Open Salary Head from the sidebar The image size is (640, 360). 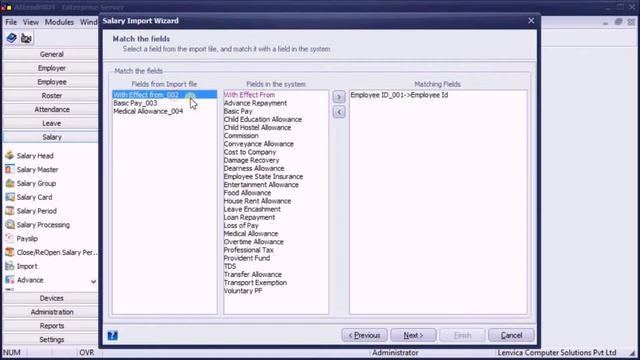[x=35, y=156]
